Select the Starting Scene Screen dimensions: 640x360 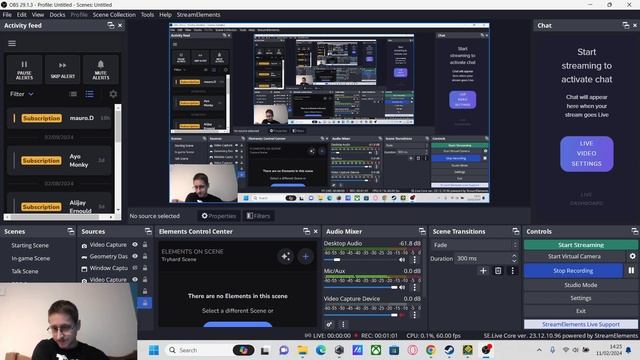pyautogui.click(x=30, y=245)
